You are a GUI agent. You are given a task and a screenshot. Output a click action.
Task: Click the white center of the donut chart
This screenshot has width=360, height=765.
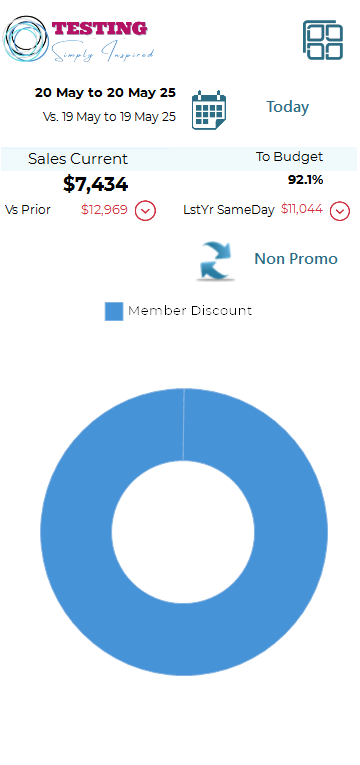click(183, 532)
